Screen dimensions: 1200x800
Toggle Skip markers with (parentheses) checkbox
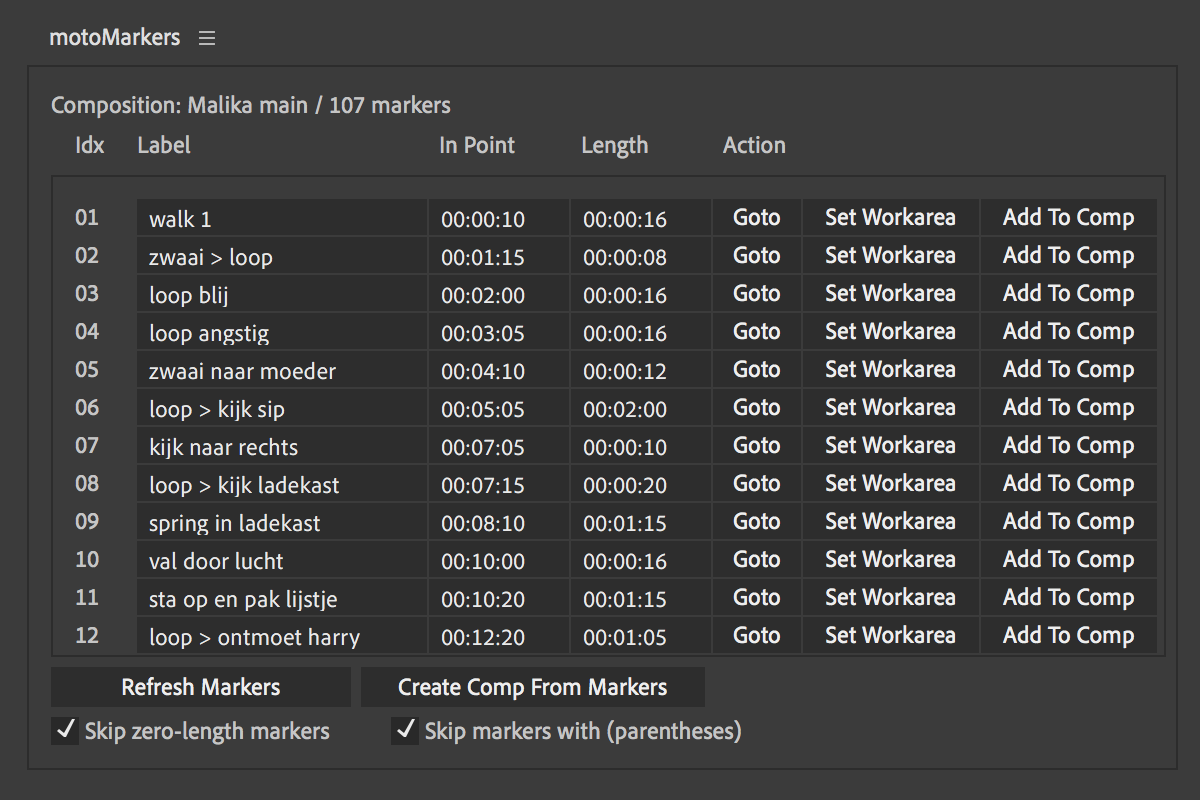tap(405, 731)
